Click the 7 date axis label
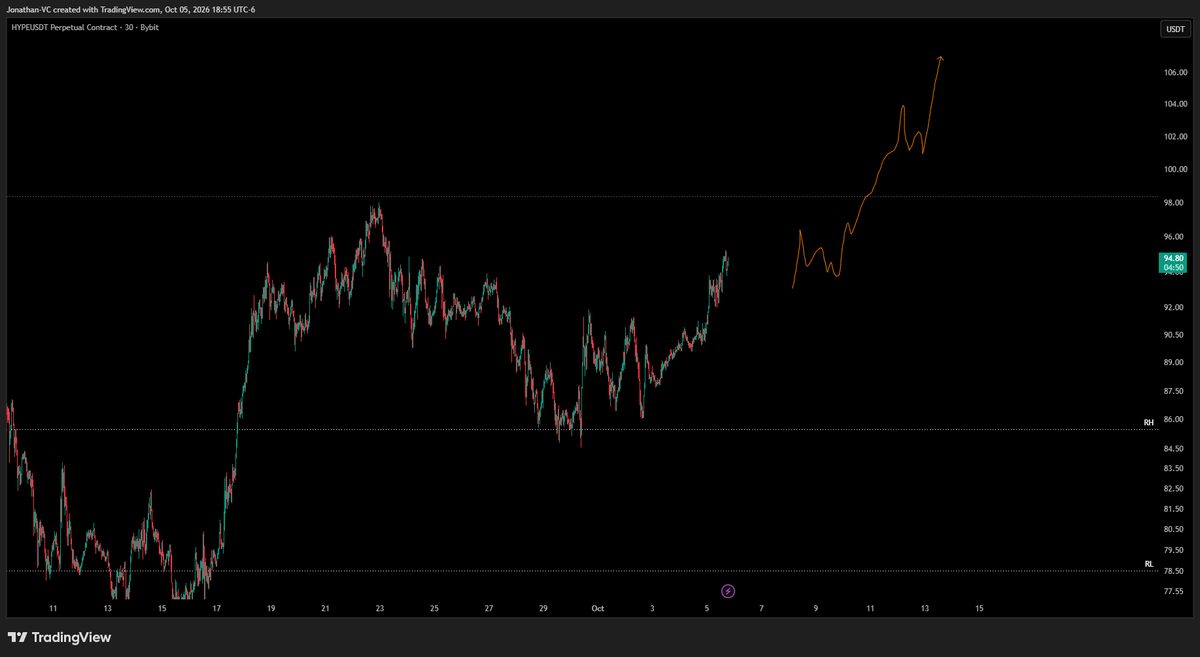1200x657 pixels. point(761,608)
